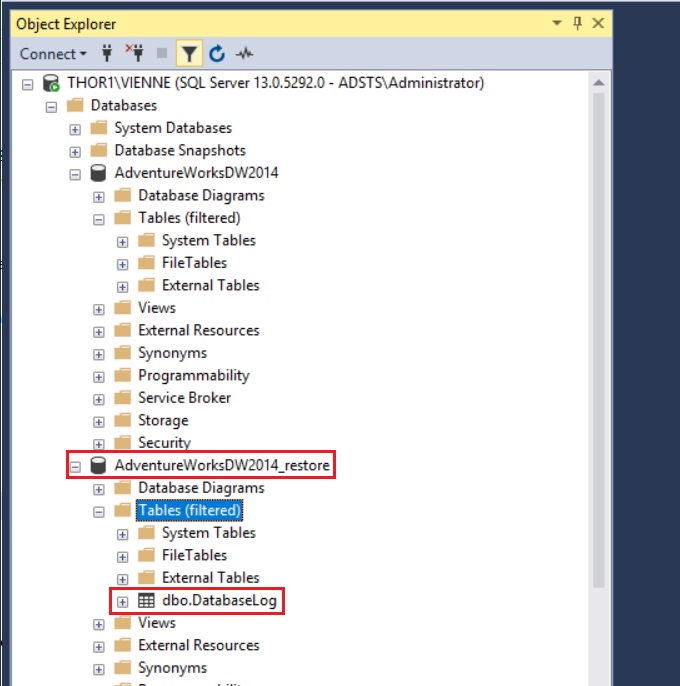Toggle the Filter funnel icon
Image resolution: width=680 pixels, height=686 pixels.
[x=189, y=53]
